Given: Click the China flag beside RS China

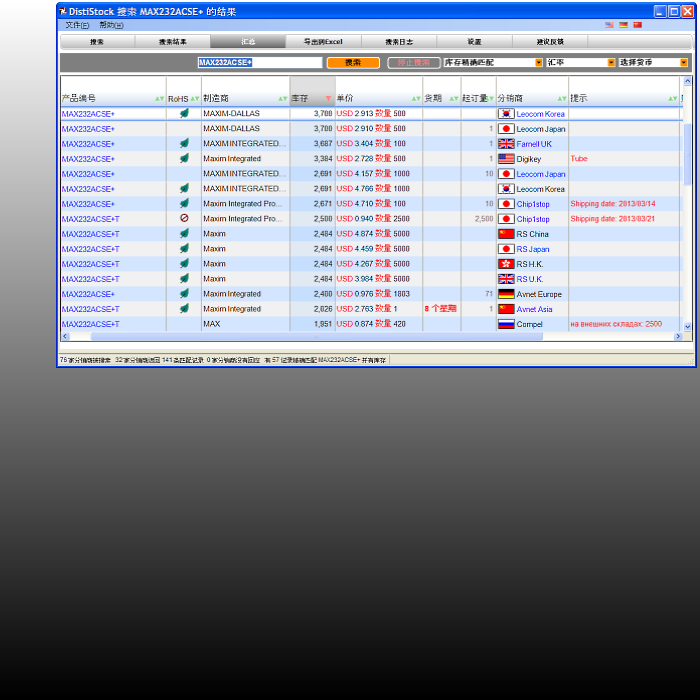Looking at the screenshot, I should pyautogui.click(x=506, y=234).
